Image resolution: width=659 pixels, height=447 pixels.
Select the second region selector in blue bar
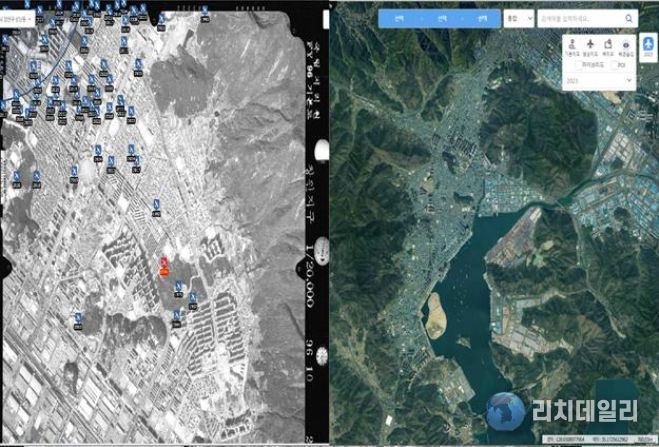(439, 18)
